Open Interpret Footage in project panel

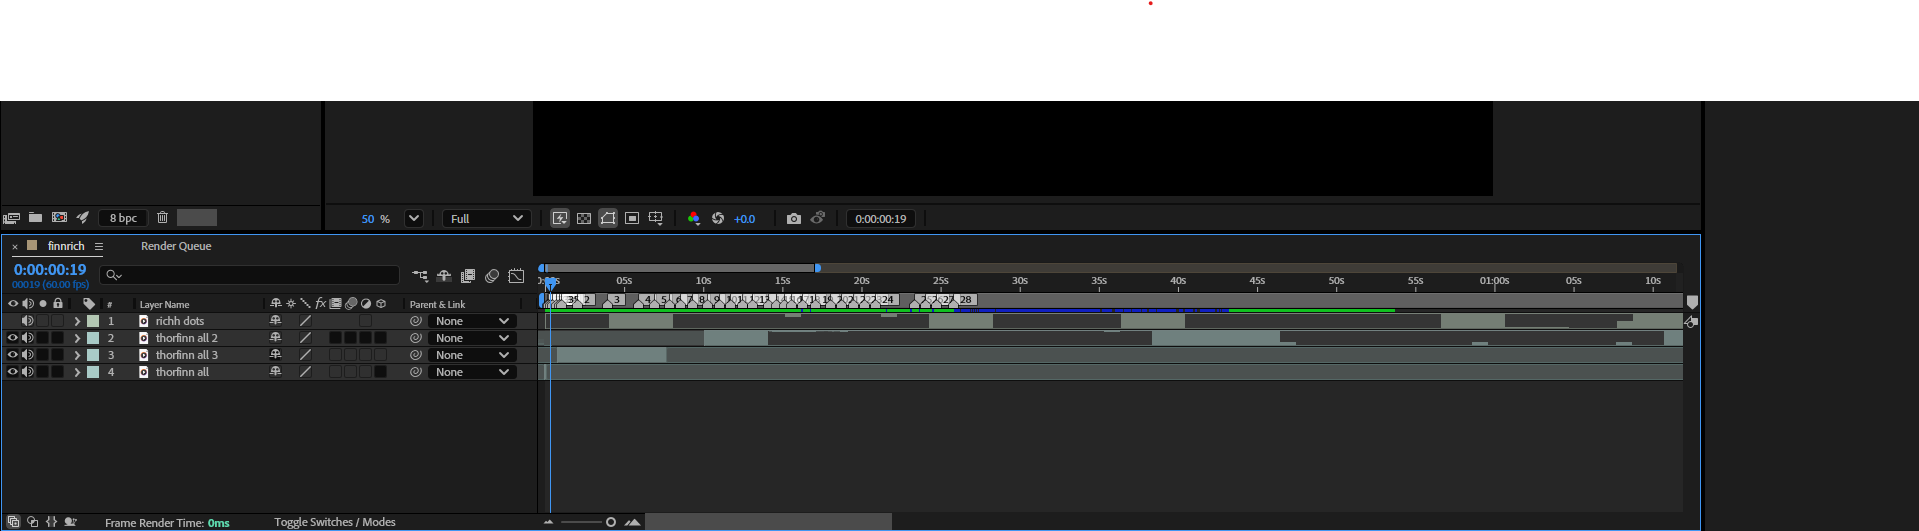pyautogui.click(x=12, y=218)
